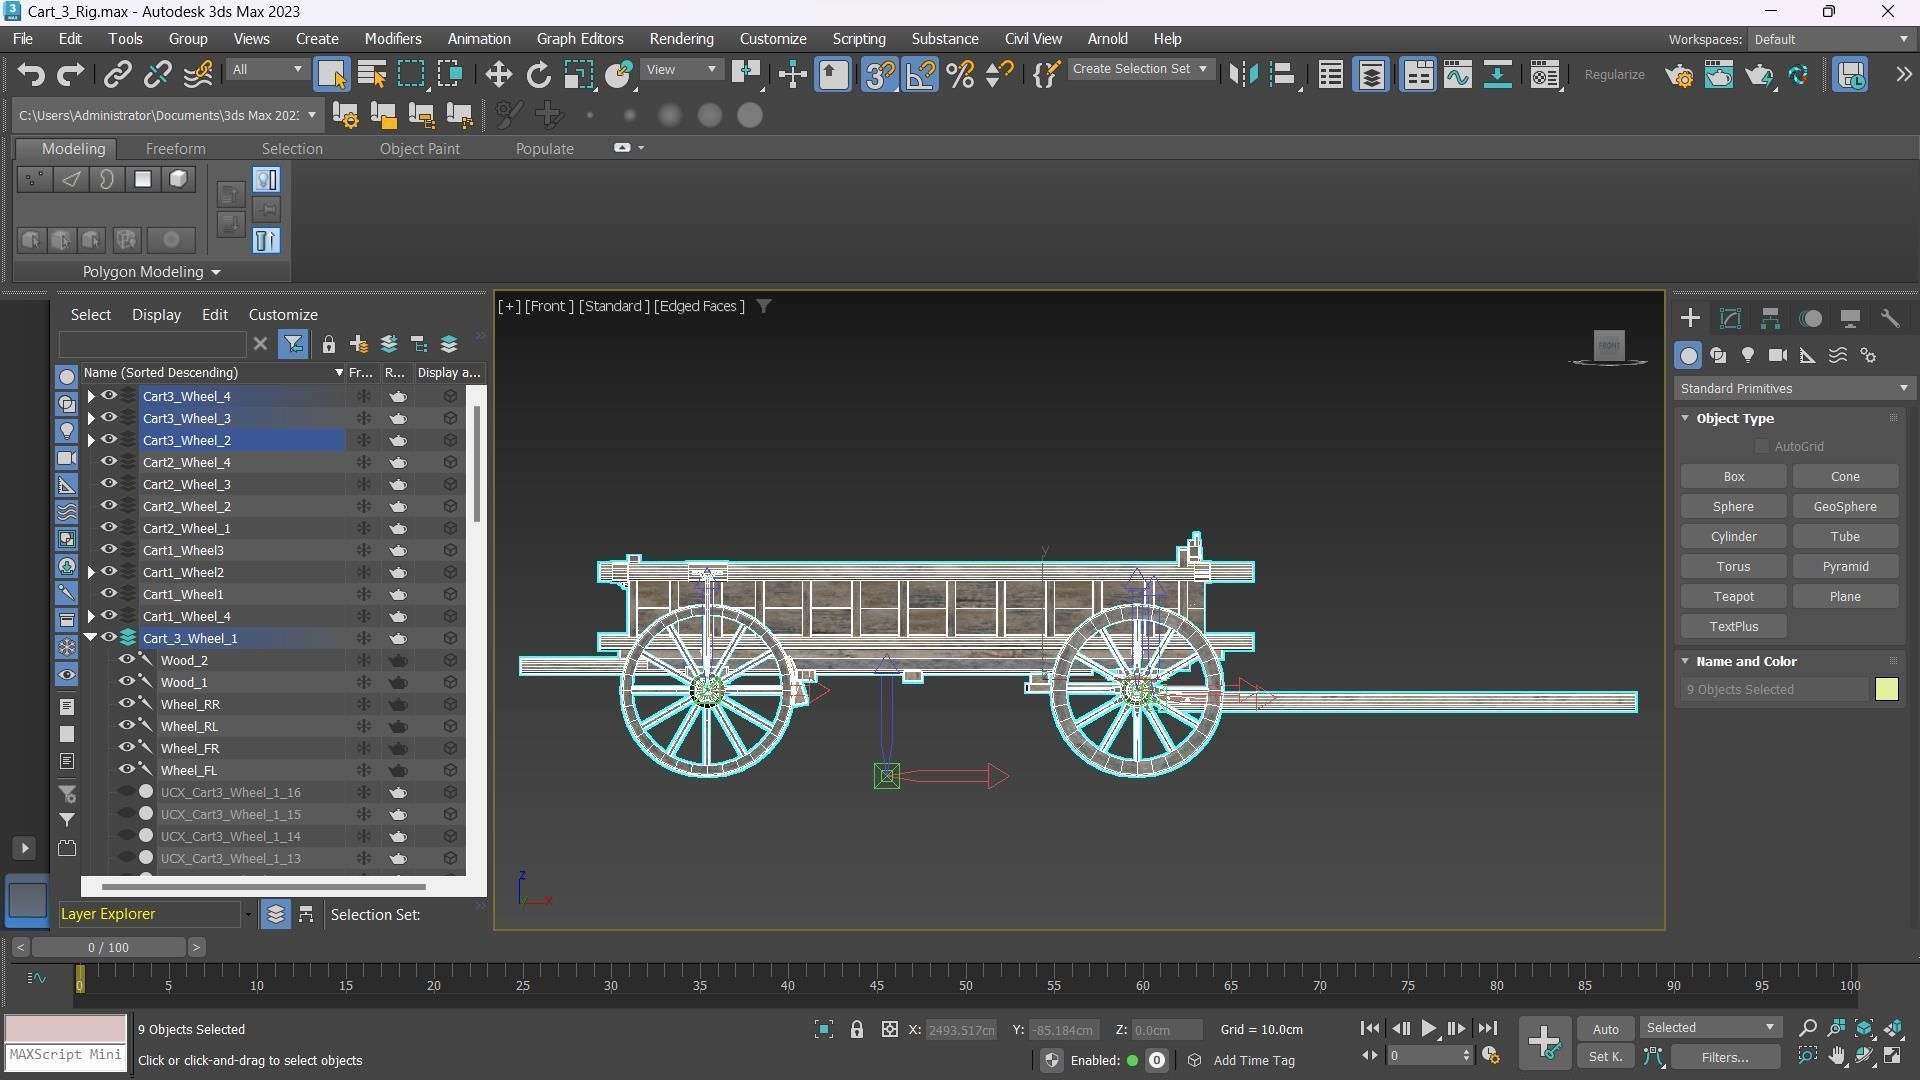Expand the Cart1_Wheel2 layer
1920x1080 pixels.
tap(91, 572)
